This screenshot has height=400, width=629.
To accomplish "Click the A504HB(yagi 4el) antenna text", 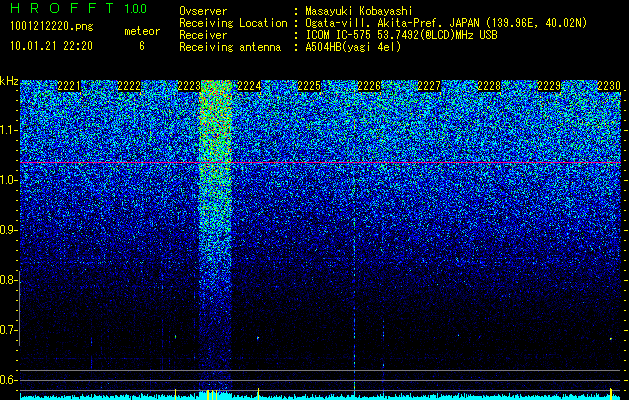I will [x=353, y=47].
